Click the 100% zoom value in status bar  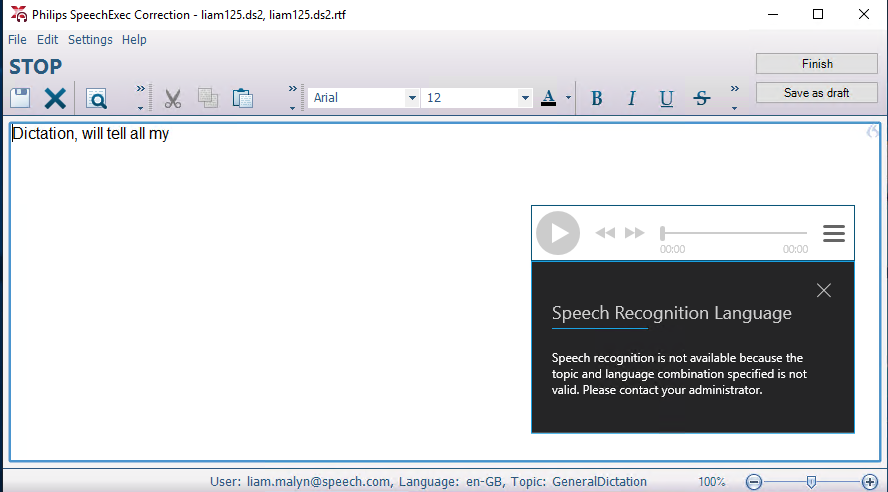pyautogui.click(x=711, y=482)
